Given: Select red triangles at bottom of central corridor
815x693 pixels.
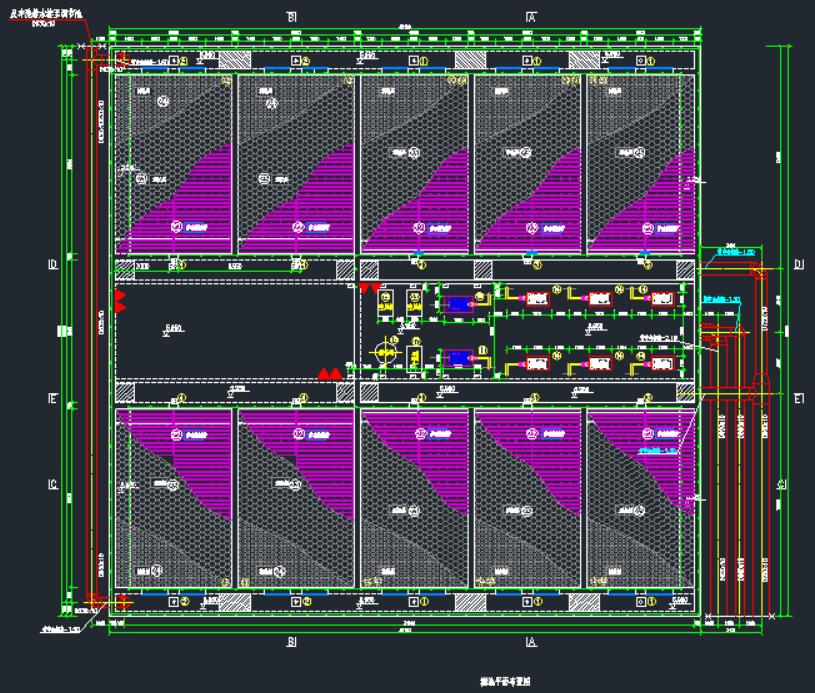Looking at the screenshot, I should click(330, 374).
